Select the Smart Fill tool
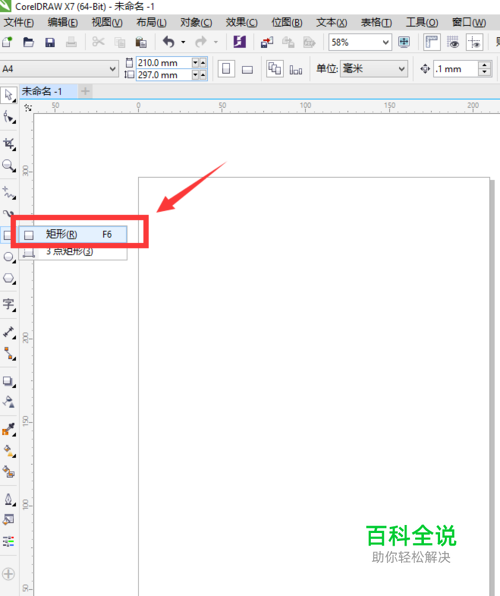The height and width of the screenshot is (596, 500). (9, 472)
